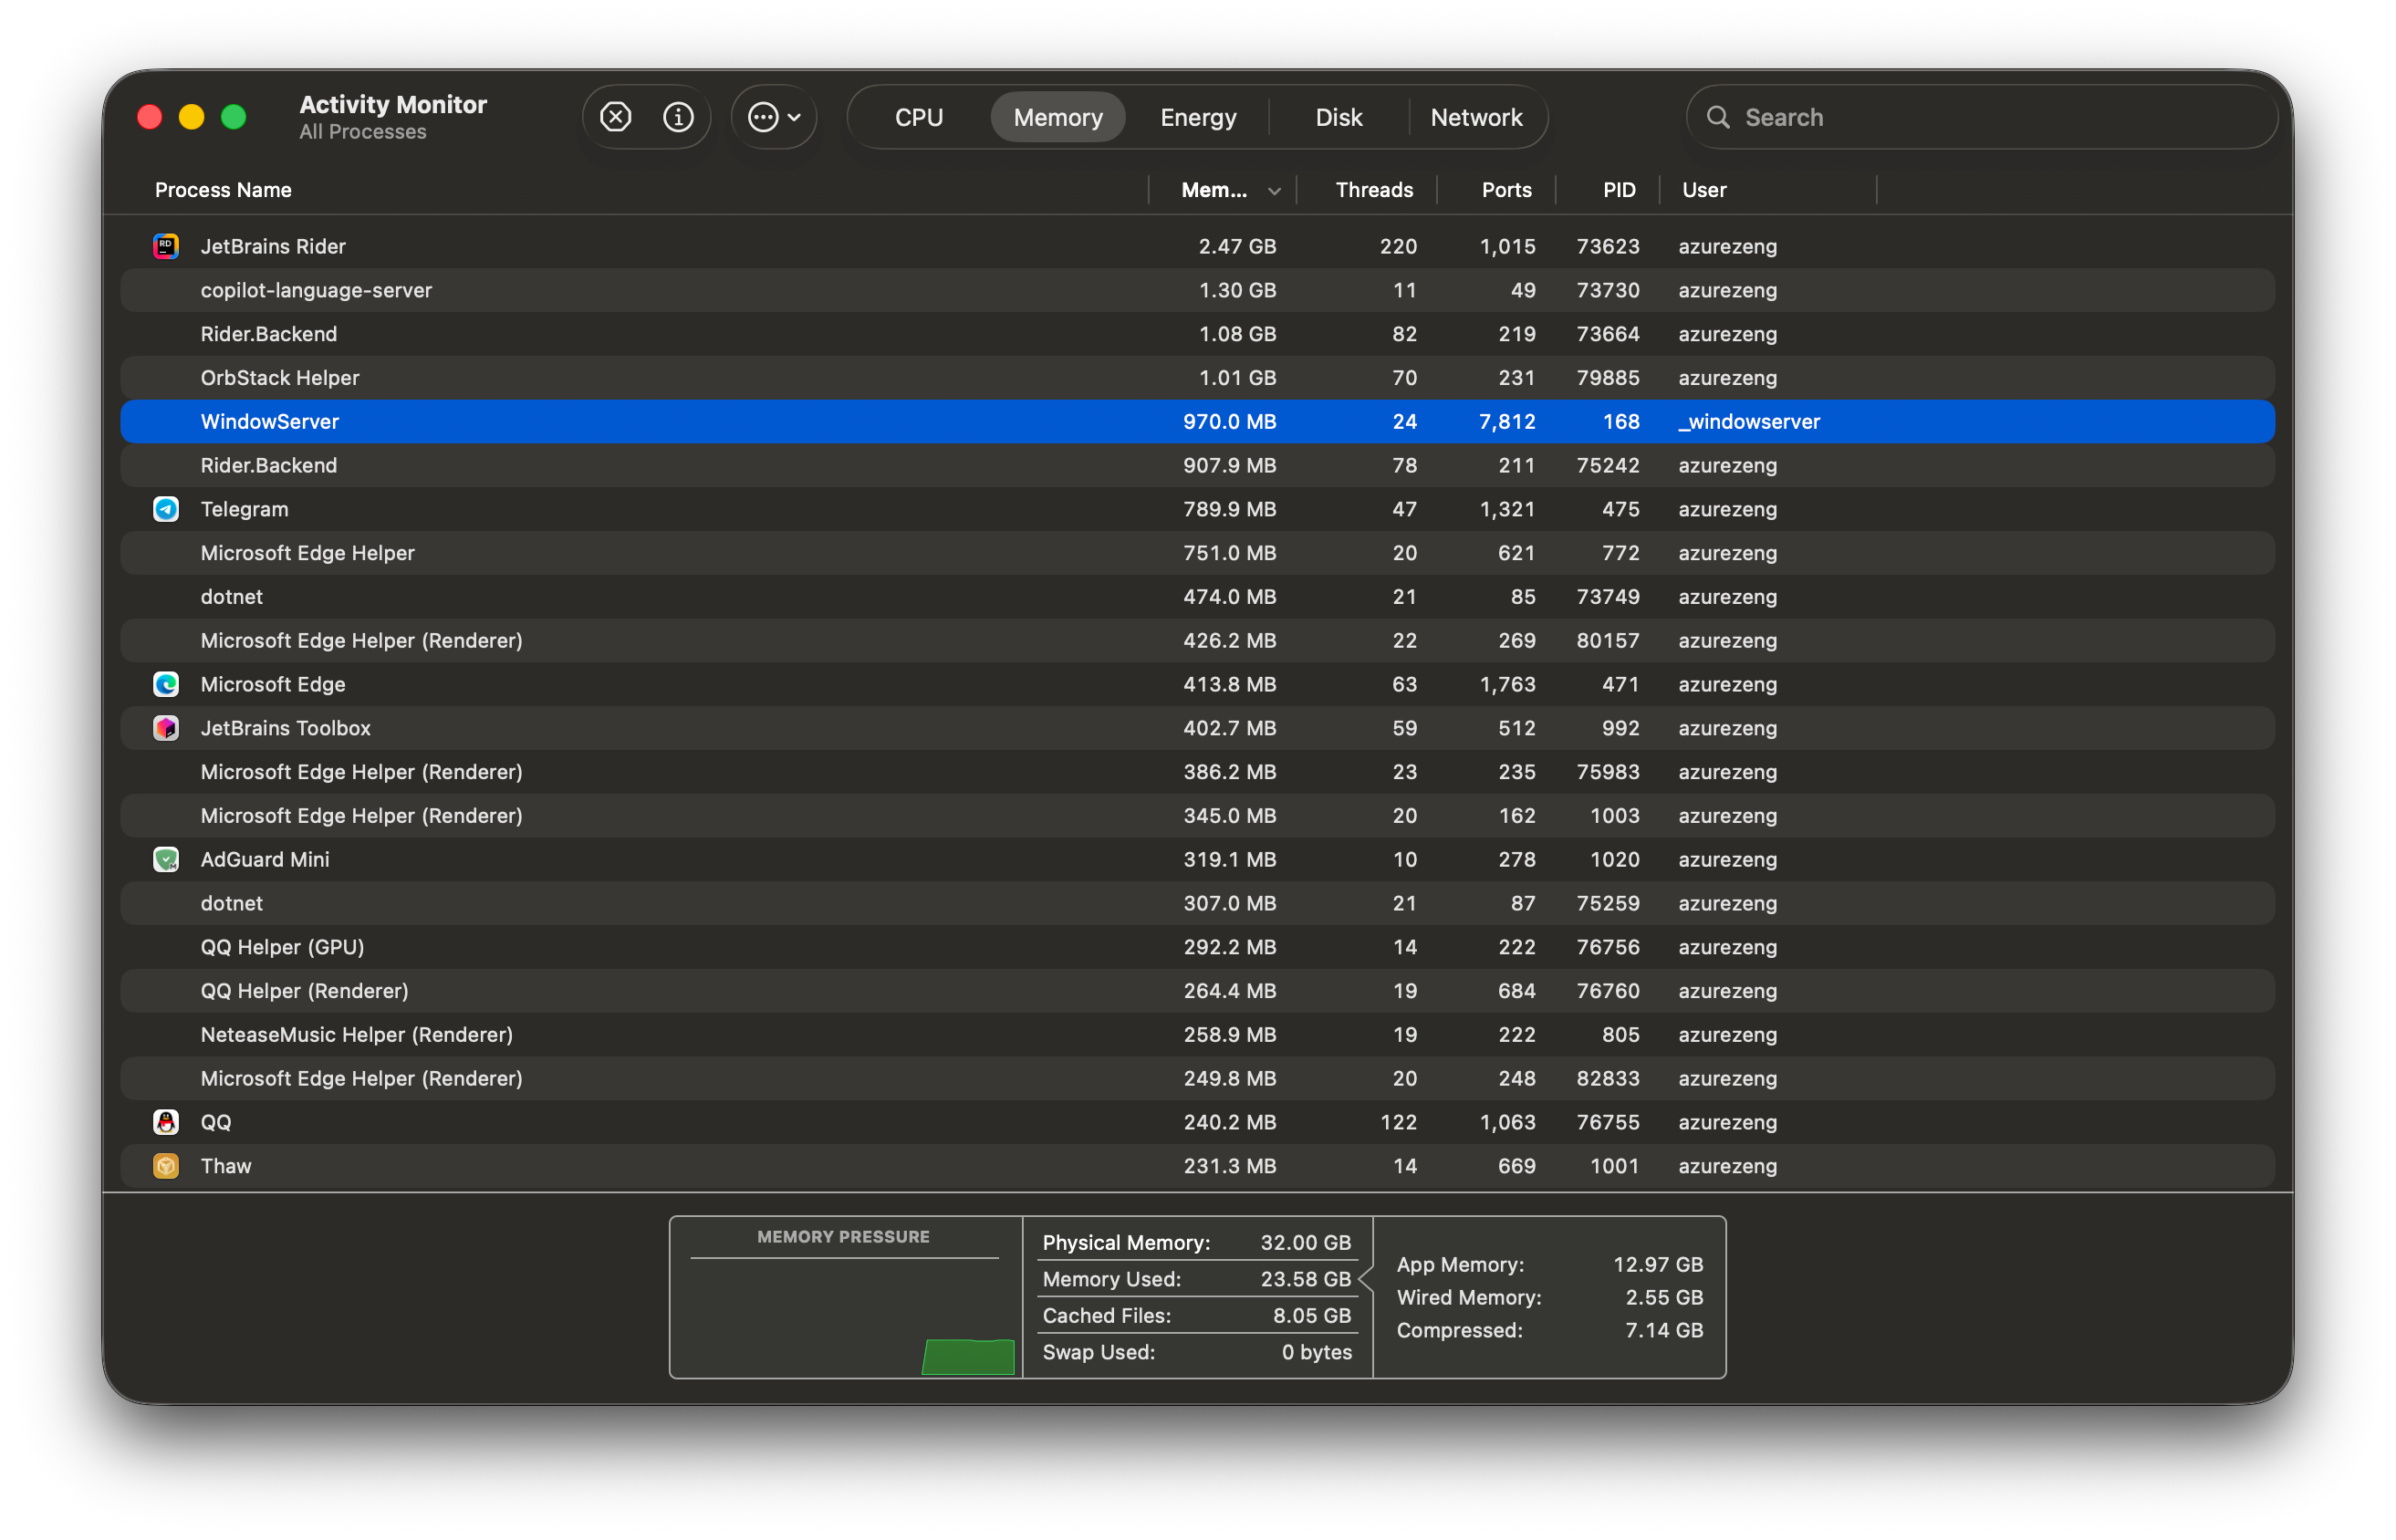
Task: Switch to the Disk tab
Action: 1339,117
